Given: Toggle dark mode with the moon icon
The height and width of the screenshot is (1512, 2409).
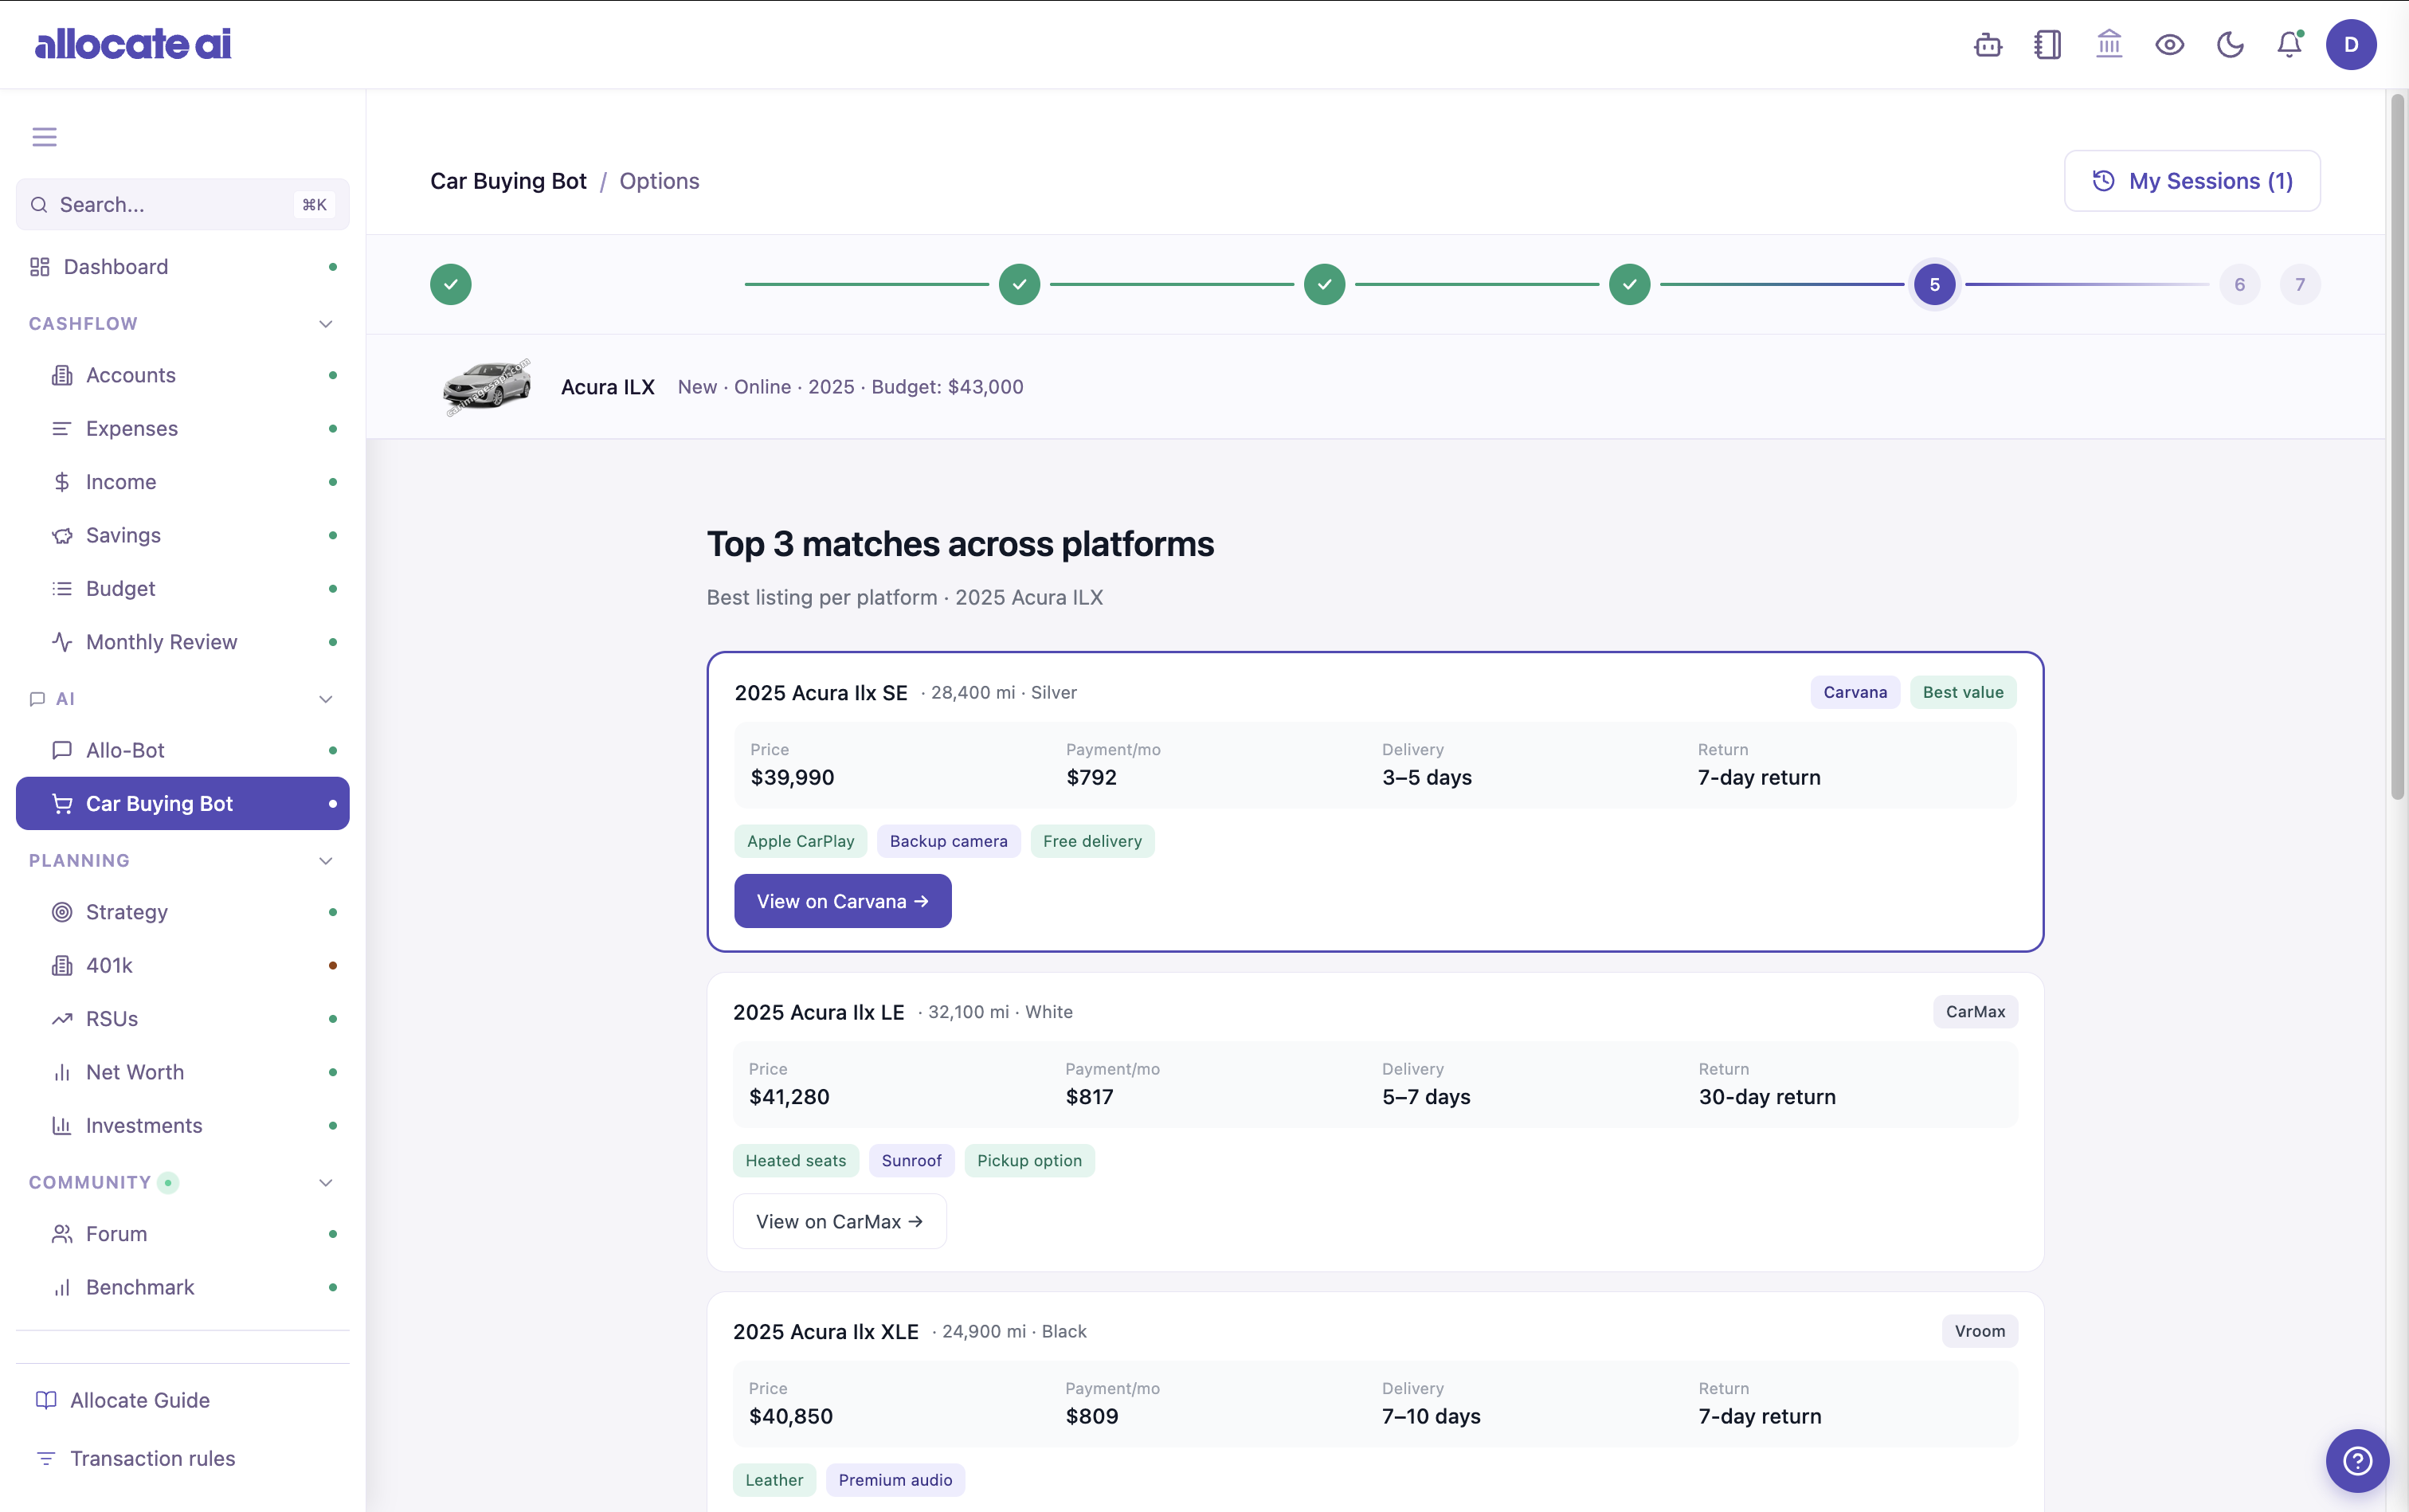Looking at the screenshot, I should click(2230, 45).
